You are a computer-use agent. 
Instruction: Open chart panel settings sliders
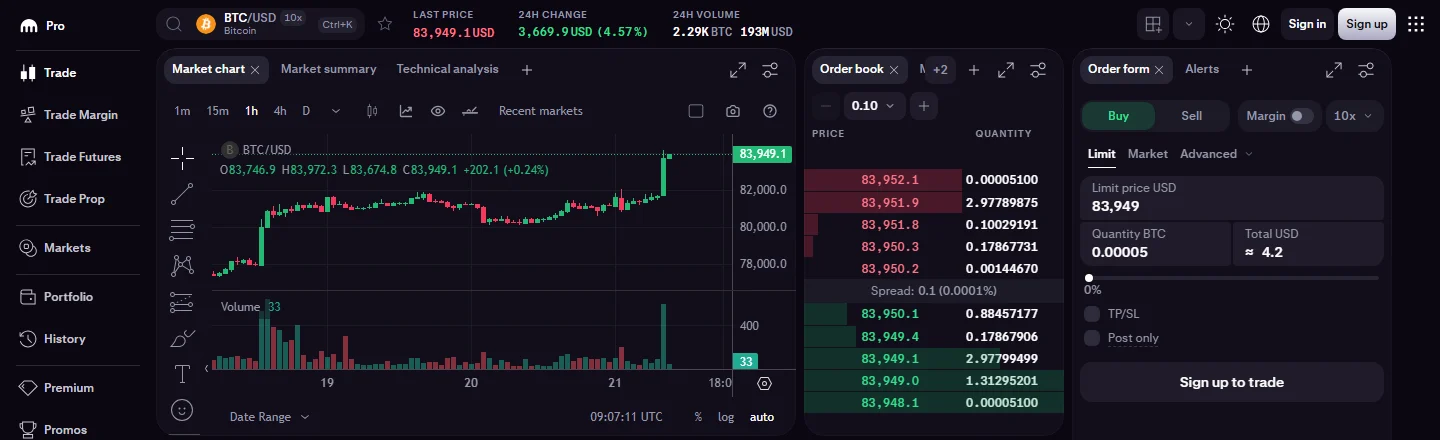coord(770,70)
